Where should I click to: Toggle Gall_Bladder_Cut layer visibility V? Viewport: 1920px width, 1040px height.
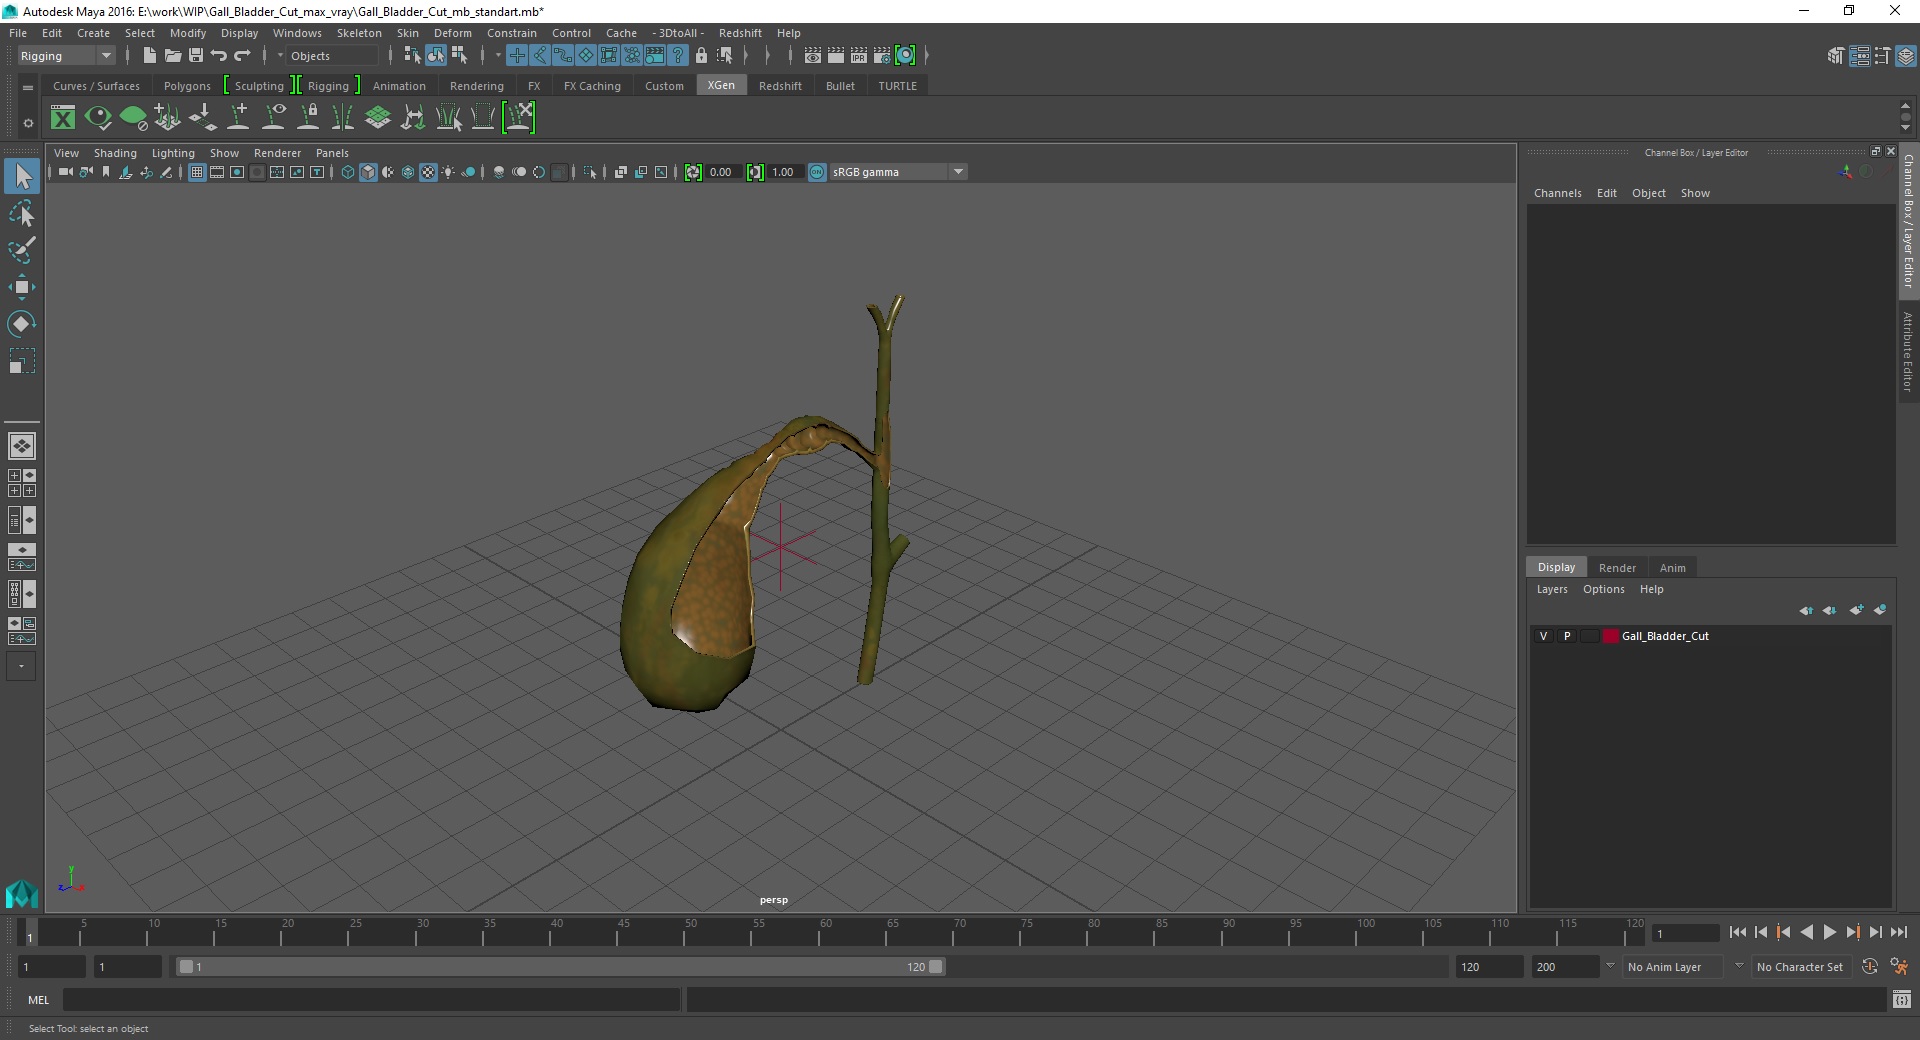(x=1543, y=636)
